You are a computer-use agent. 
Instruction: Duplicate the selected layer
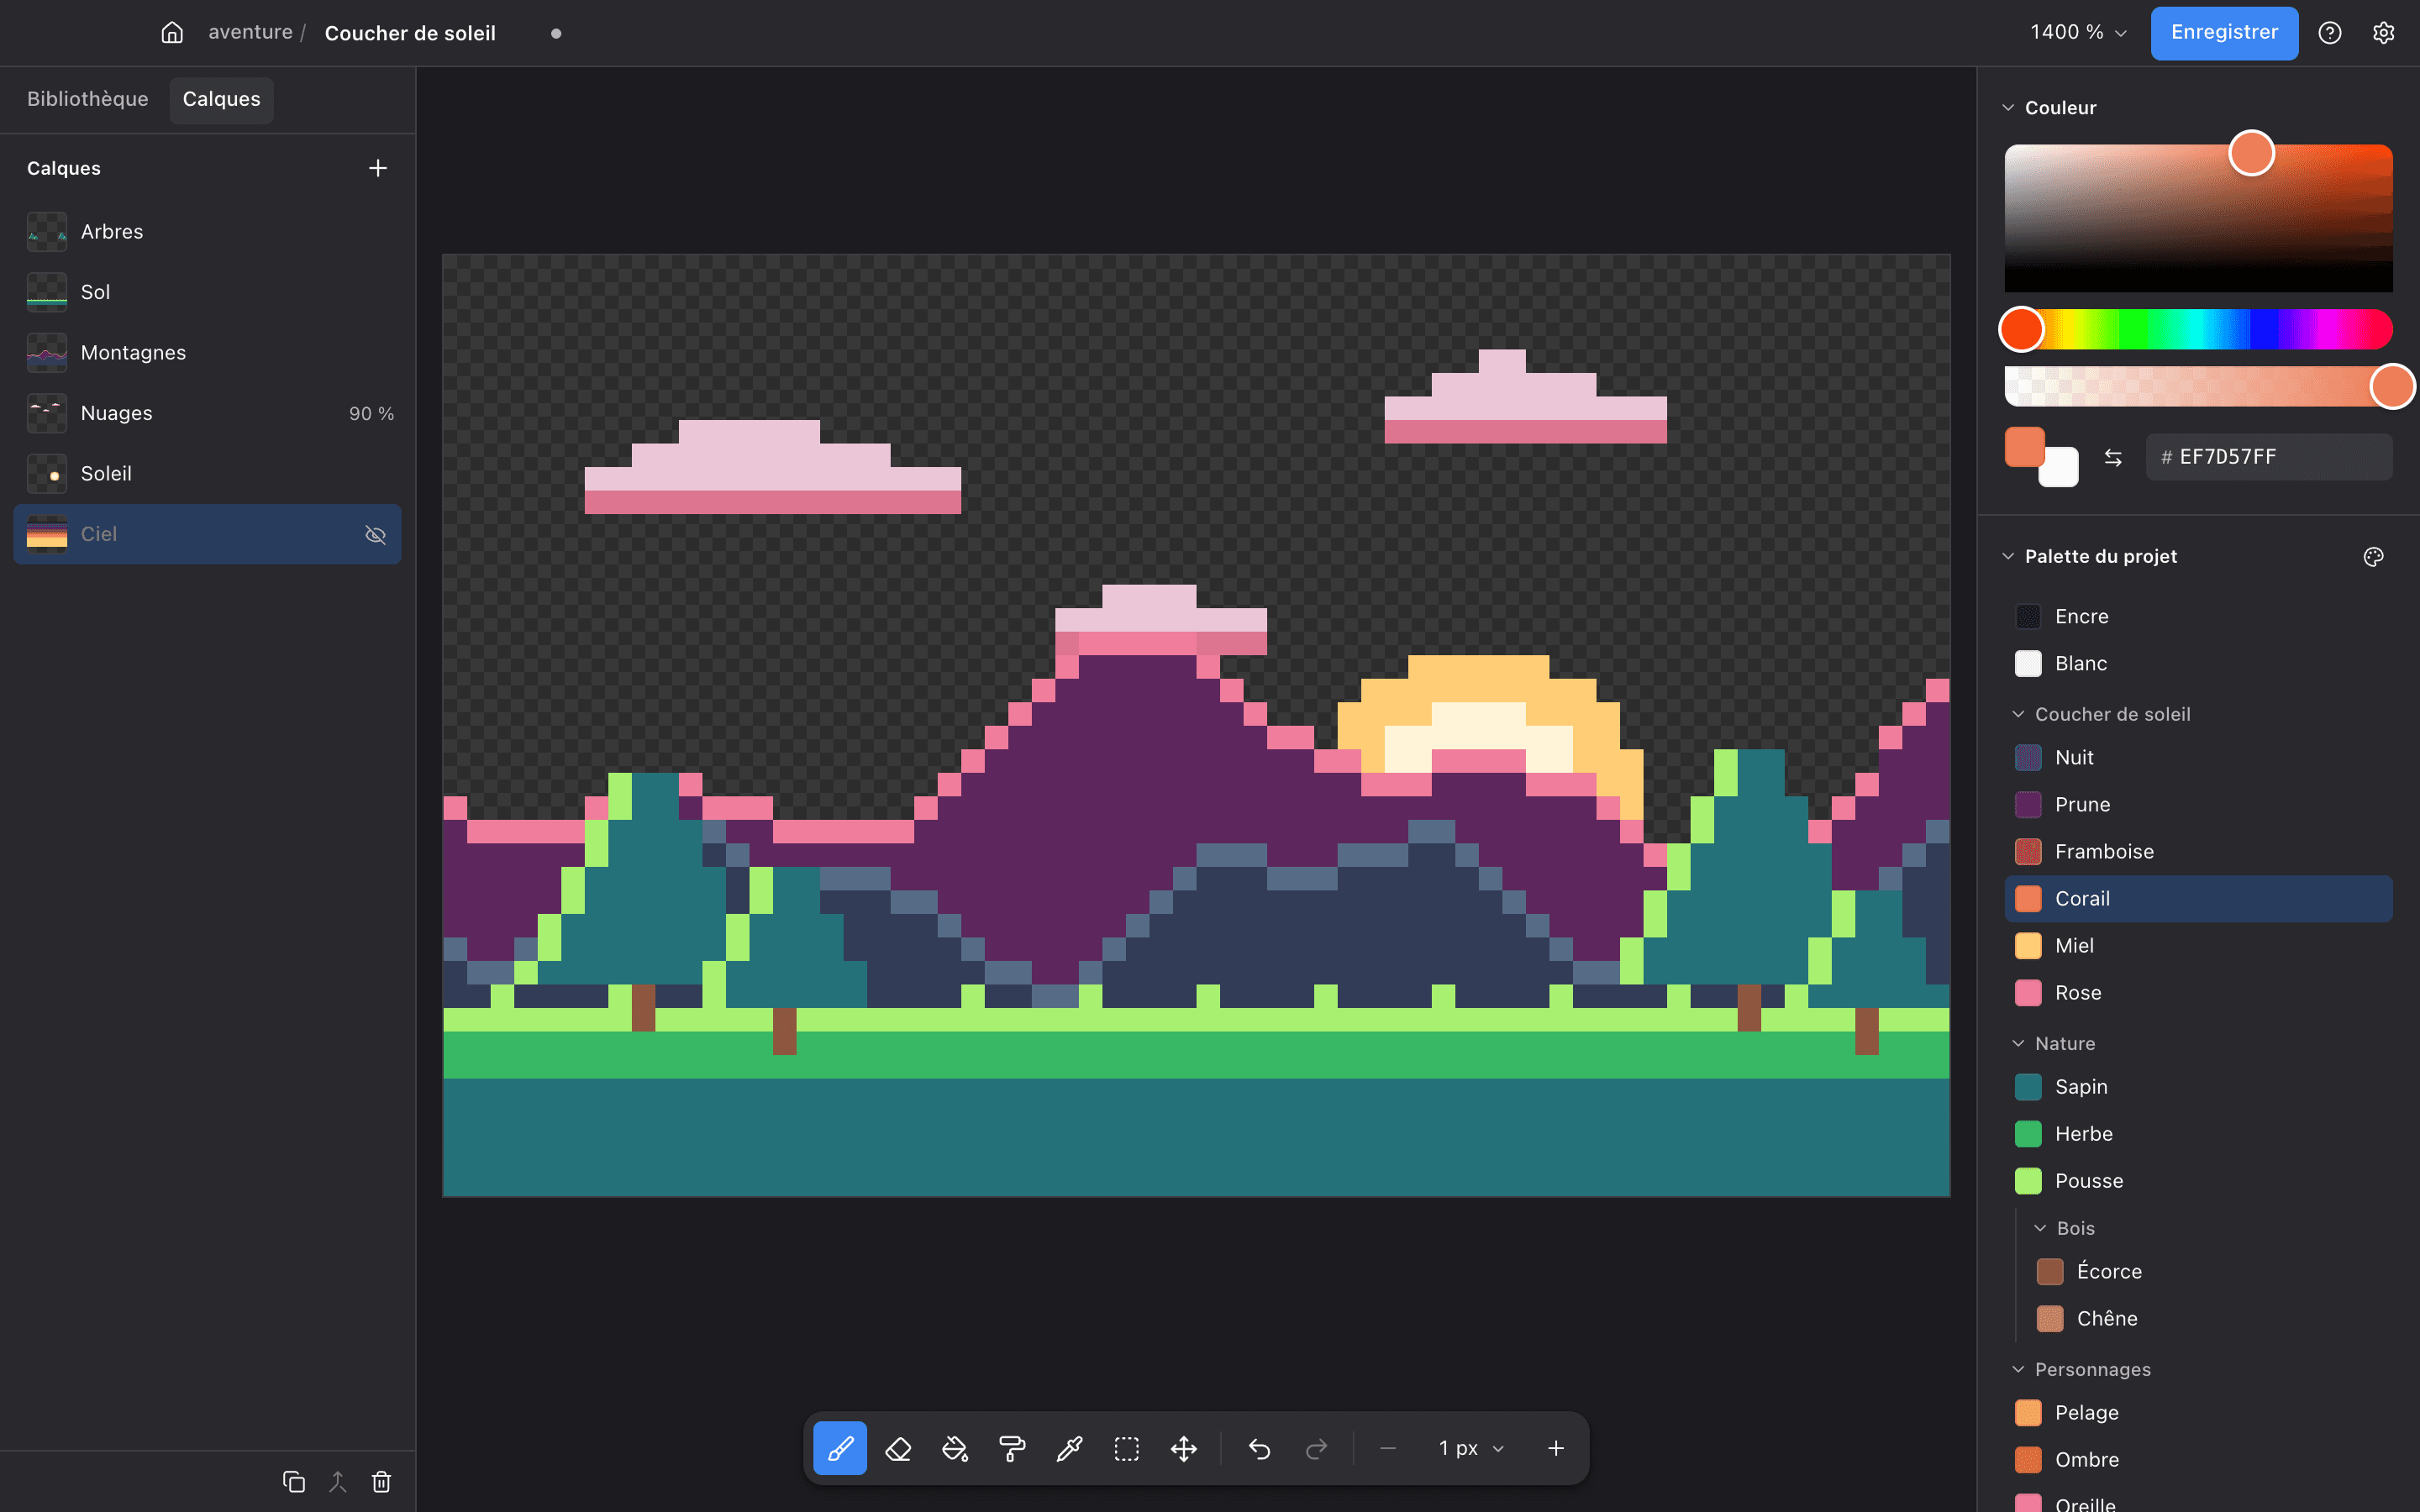pyautogui.click(x=294, y=1481)
